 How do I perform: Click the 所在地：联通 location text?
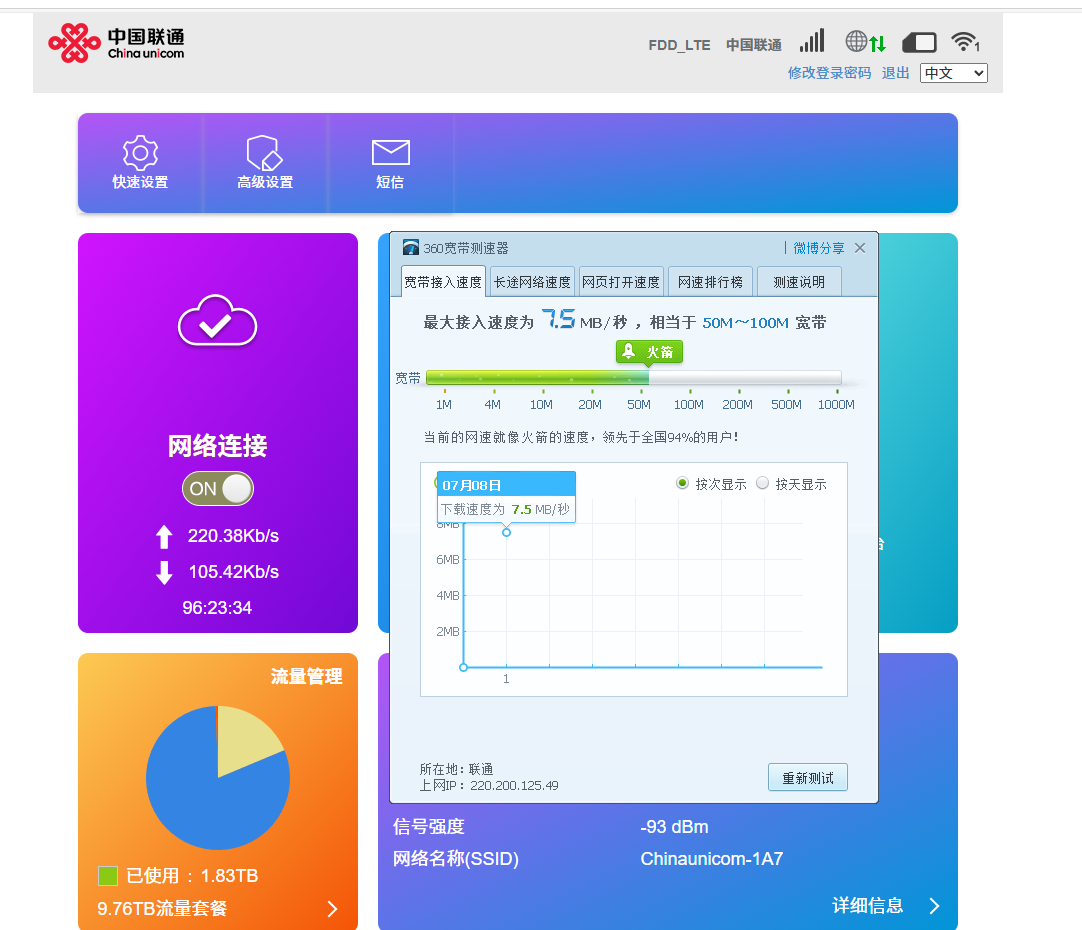click(x=456, y=769)
